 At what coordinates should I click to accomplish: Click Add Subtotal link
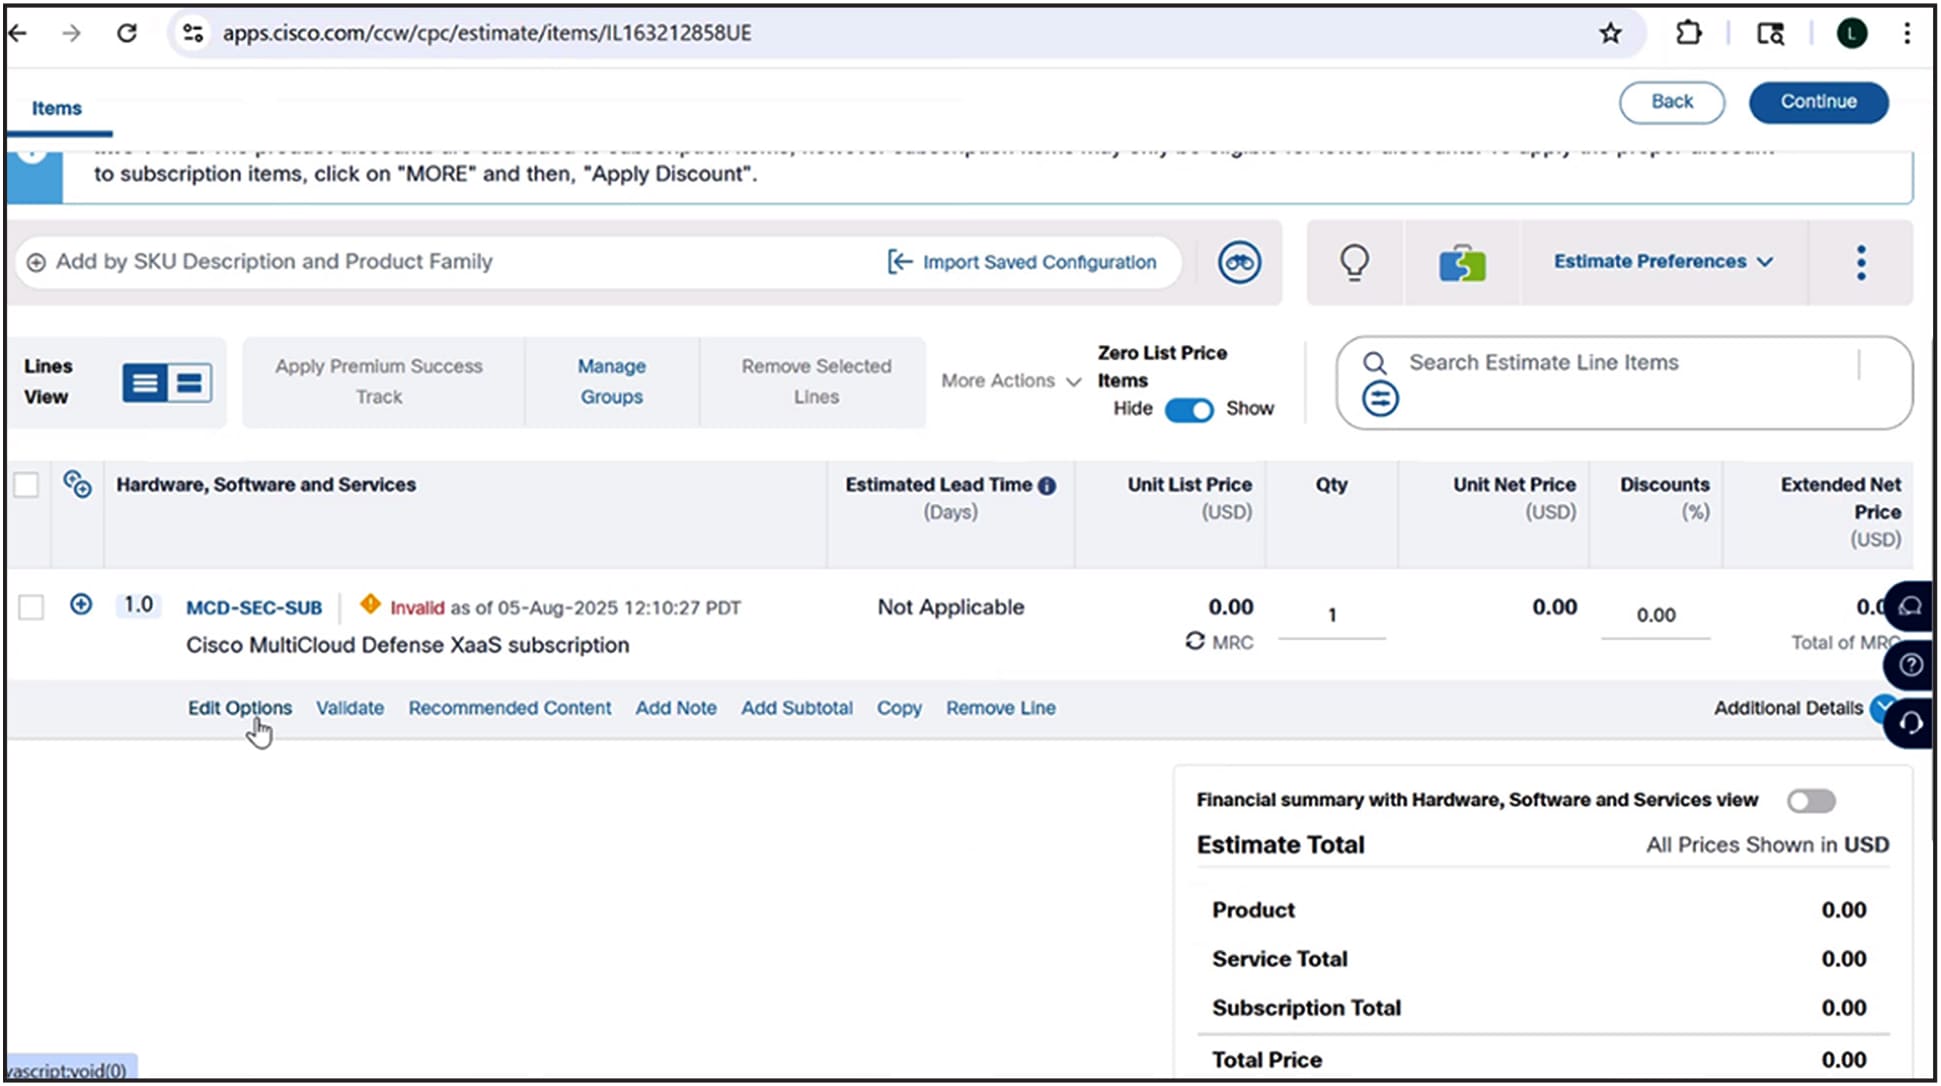point(797,708)
